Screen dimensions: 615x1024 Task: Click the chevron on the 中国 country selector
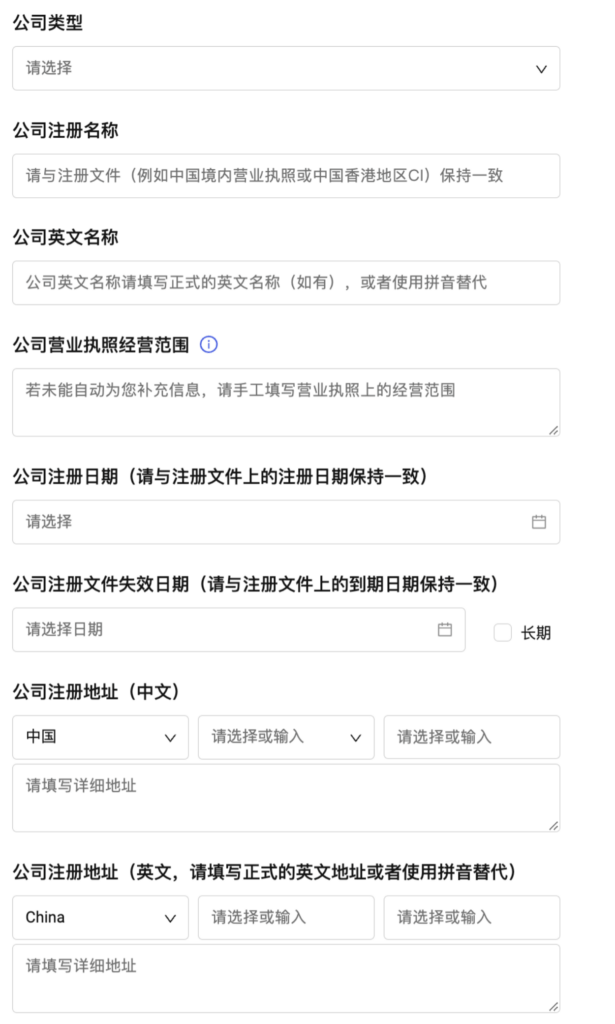click(168, 737)
